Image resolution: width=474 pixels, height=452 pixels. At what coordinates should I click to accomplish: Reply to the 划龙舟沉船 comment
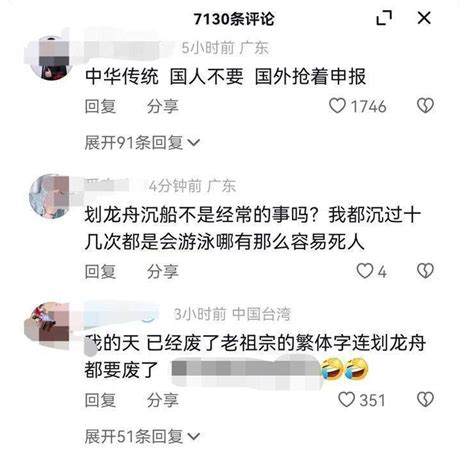point(100,271)
